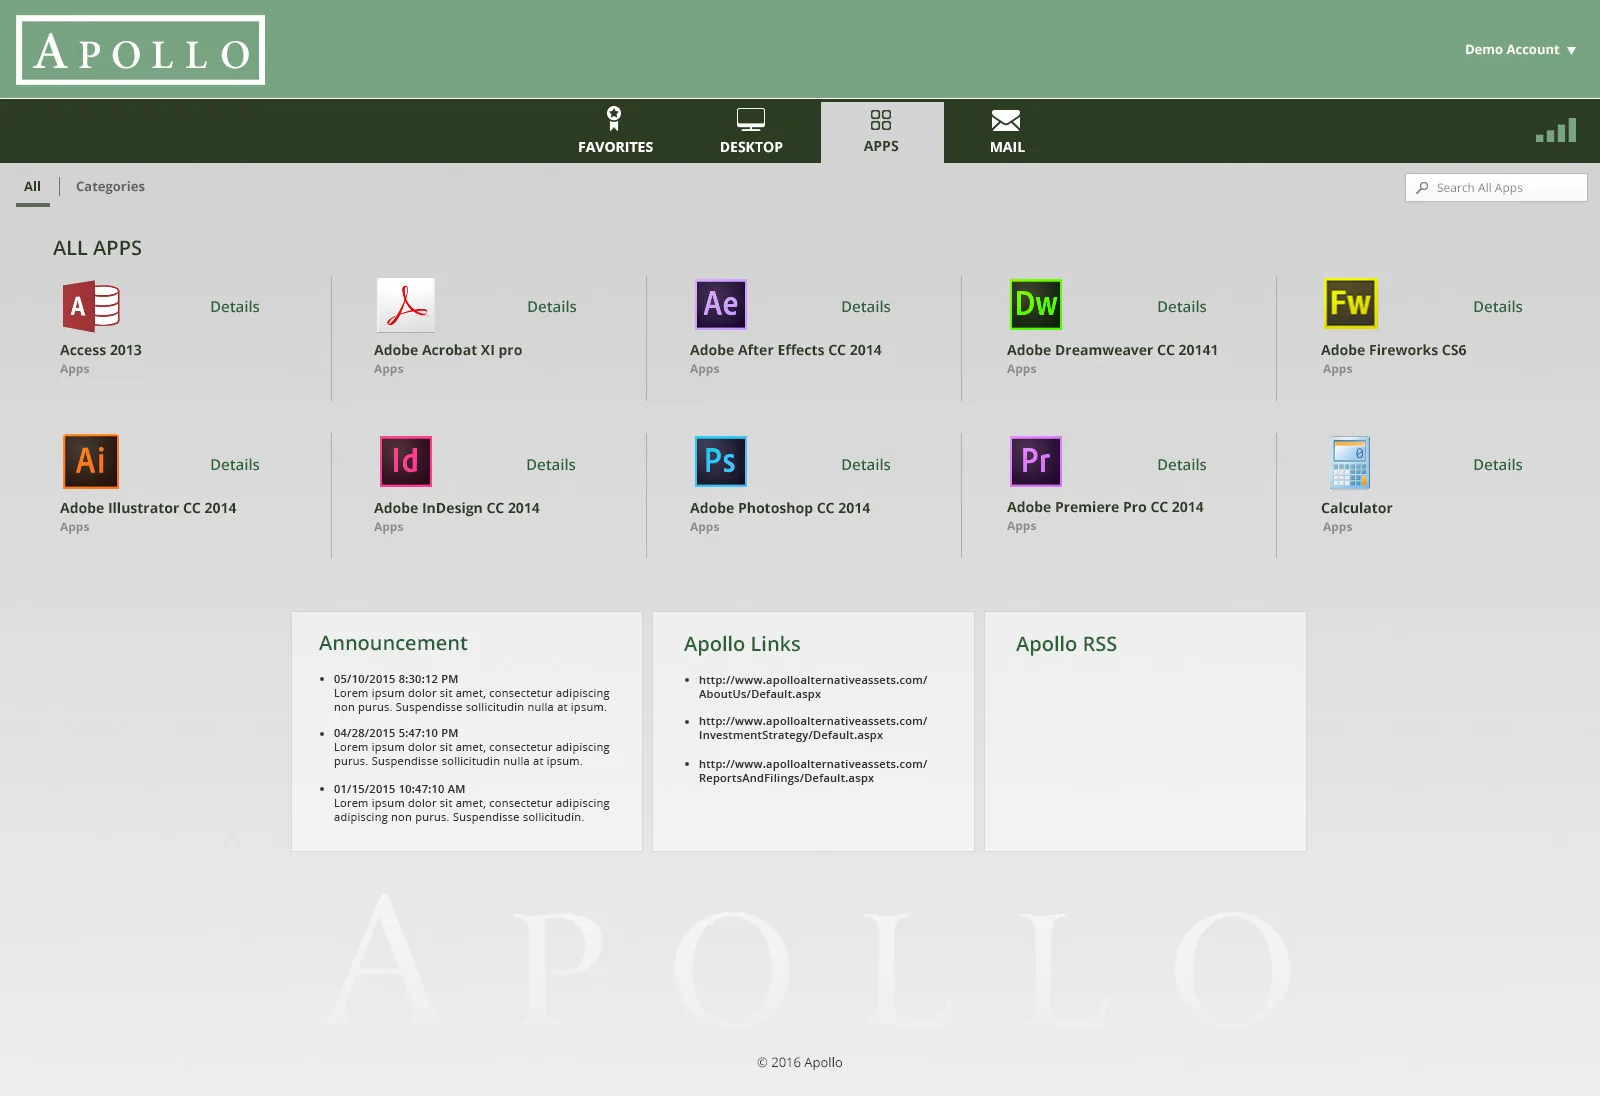
Task: Open Details for Adobe Dreamweaver
Action: coord(1182,307)
